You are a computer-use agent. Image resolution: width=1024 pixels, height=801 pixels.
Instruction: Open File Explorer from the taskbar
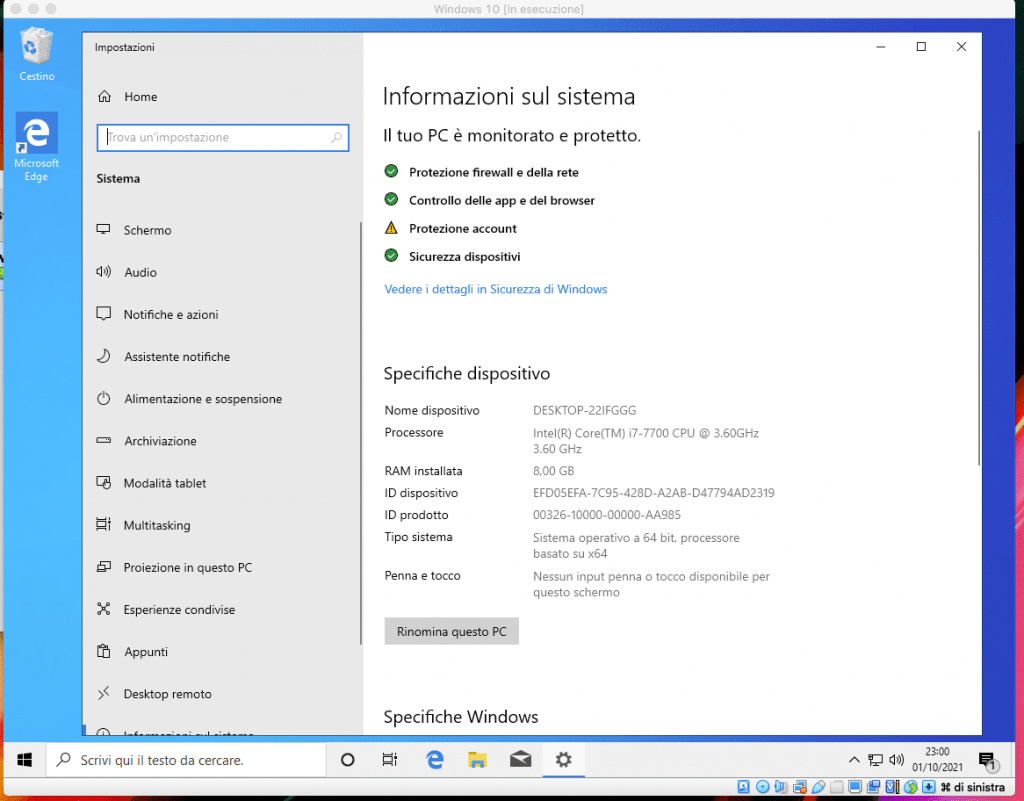pyautogui.click(x=477, y=760)
